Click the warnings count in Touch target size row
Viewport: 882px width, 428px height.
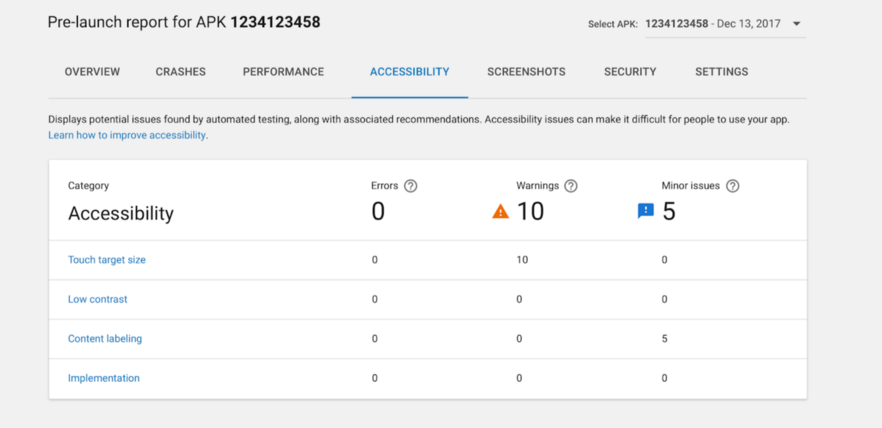click(522, 260)
